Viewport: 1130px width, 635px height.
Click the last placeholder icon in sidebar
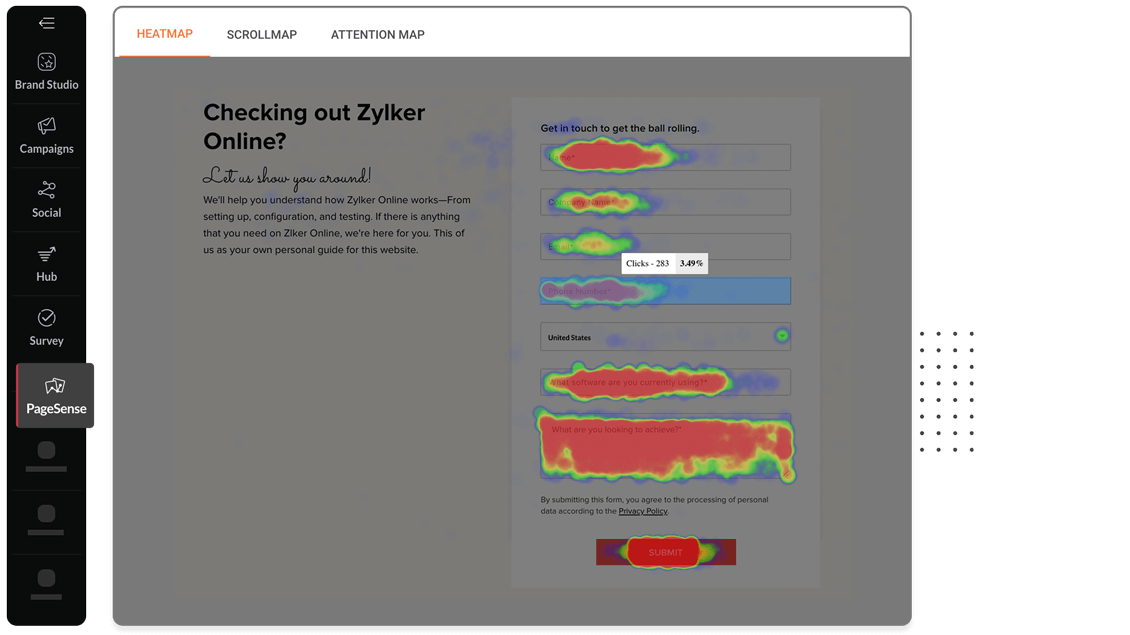tap(46, 579)
